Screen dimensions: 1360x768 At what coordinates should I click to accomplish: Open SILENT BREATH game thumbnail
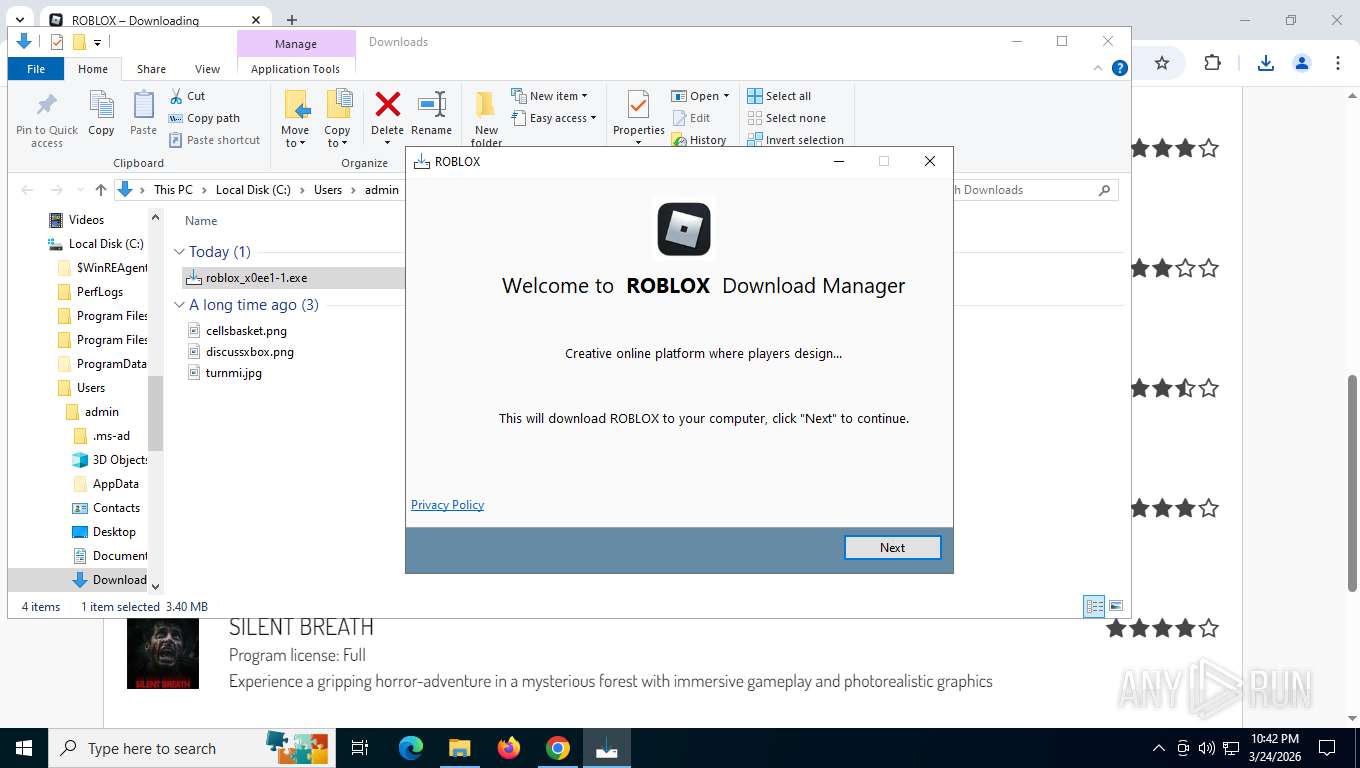(163, 654)
